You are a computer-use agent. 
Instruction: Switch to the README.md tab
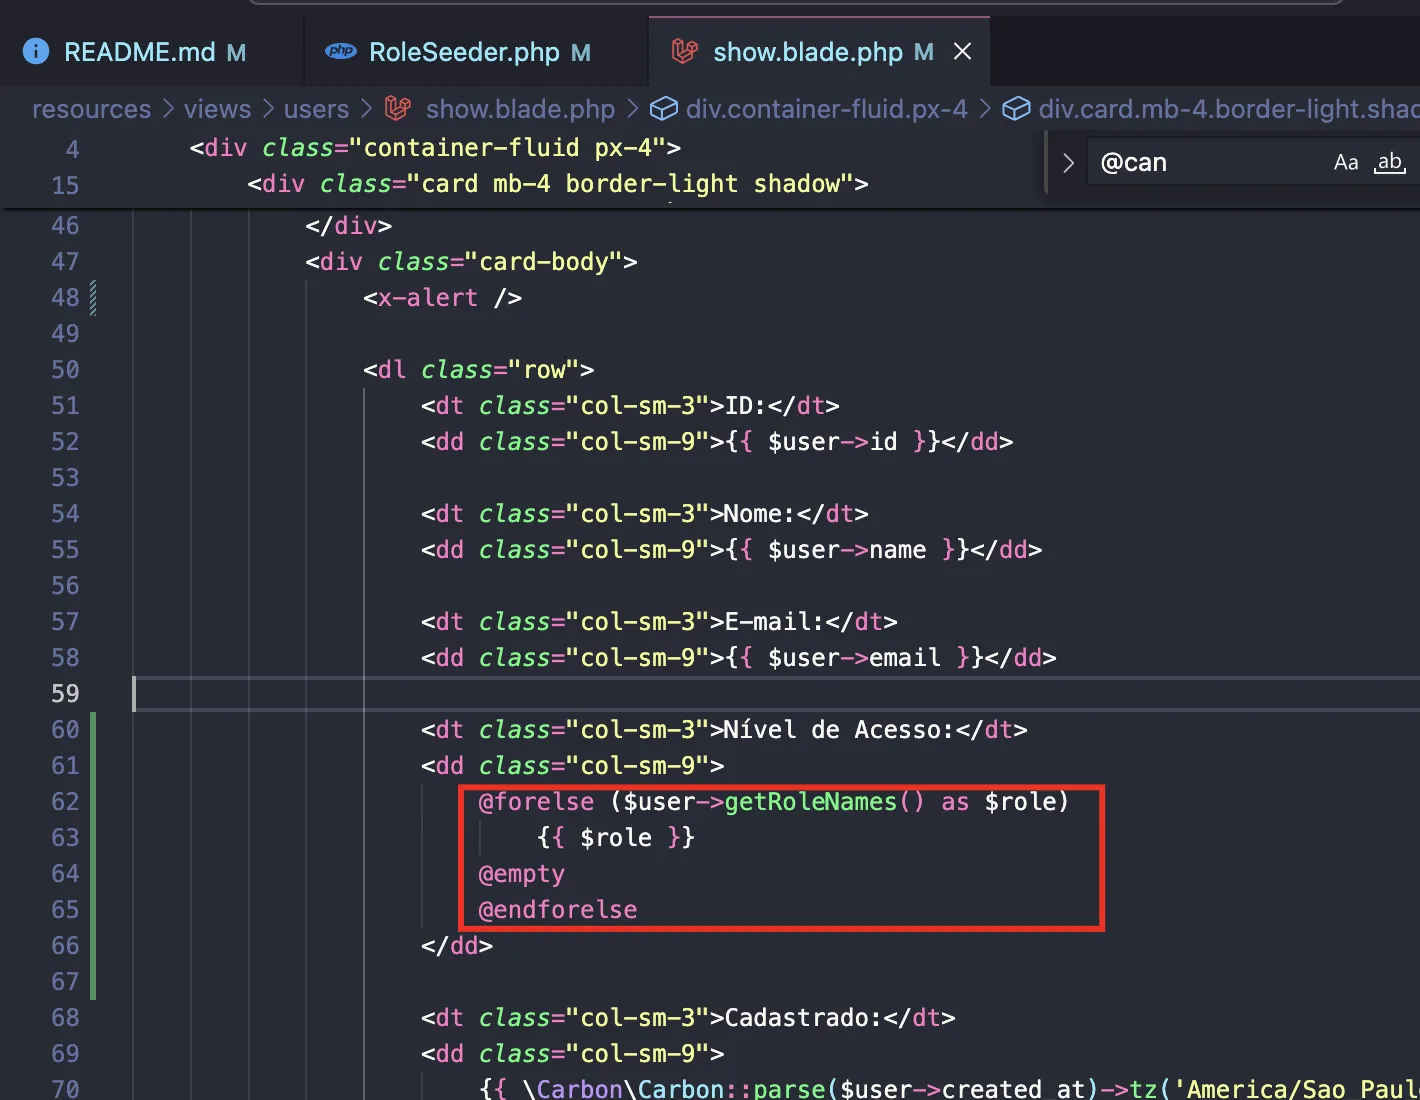[139, 51]
